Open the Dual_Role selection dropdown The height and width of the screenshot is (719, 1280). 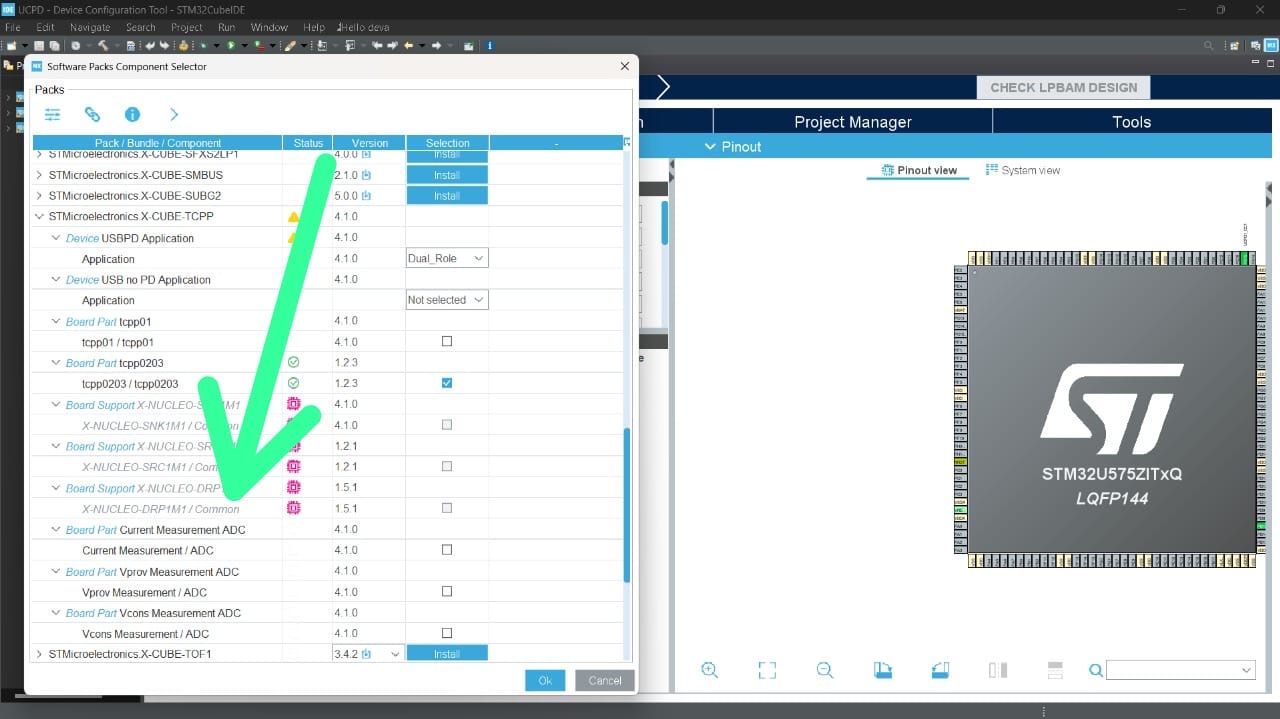[x=446, y=257]
